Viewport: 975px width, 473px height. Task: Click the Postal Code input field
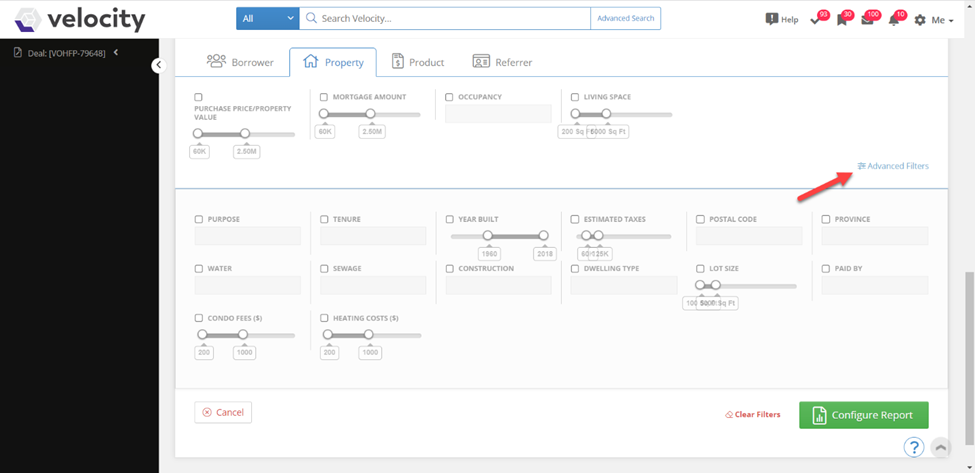coord(749,236)
